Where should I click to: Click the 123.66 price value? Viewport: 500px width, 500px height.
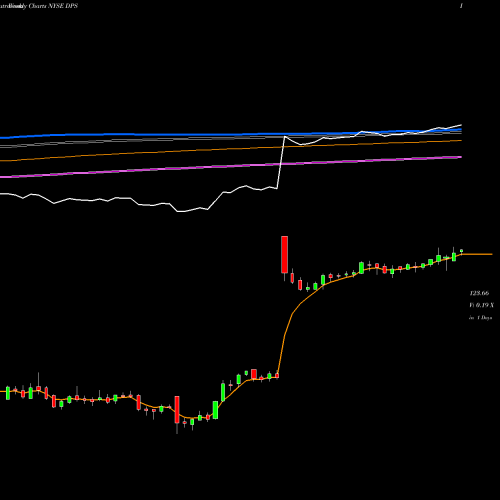coord(479,293)
